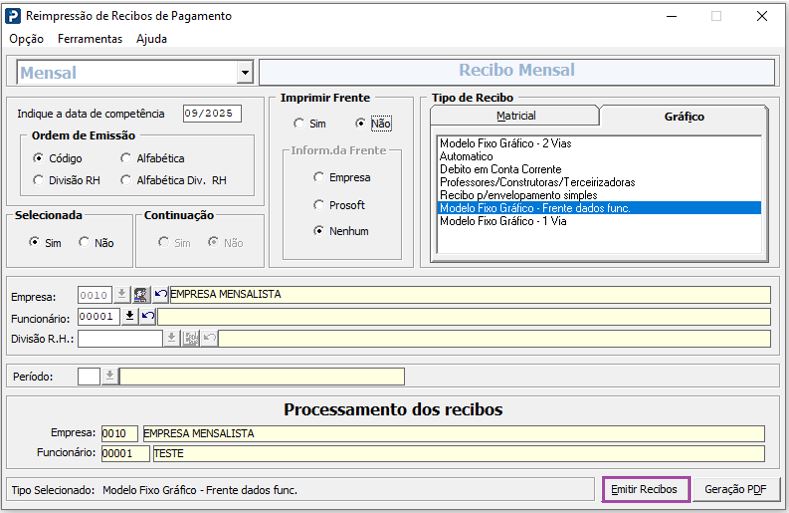Choose Não in the Selecionada group
Viewport: 789px width, 513px height.
(84, 243)
